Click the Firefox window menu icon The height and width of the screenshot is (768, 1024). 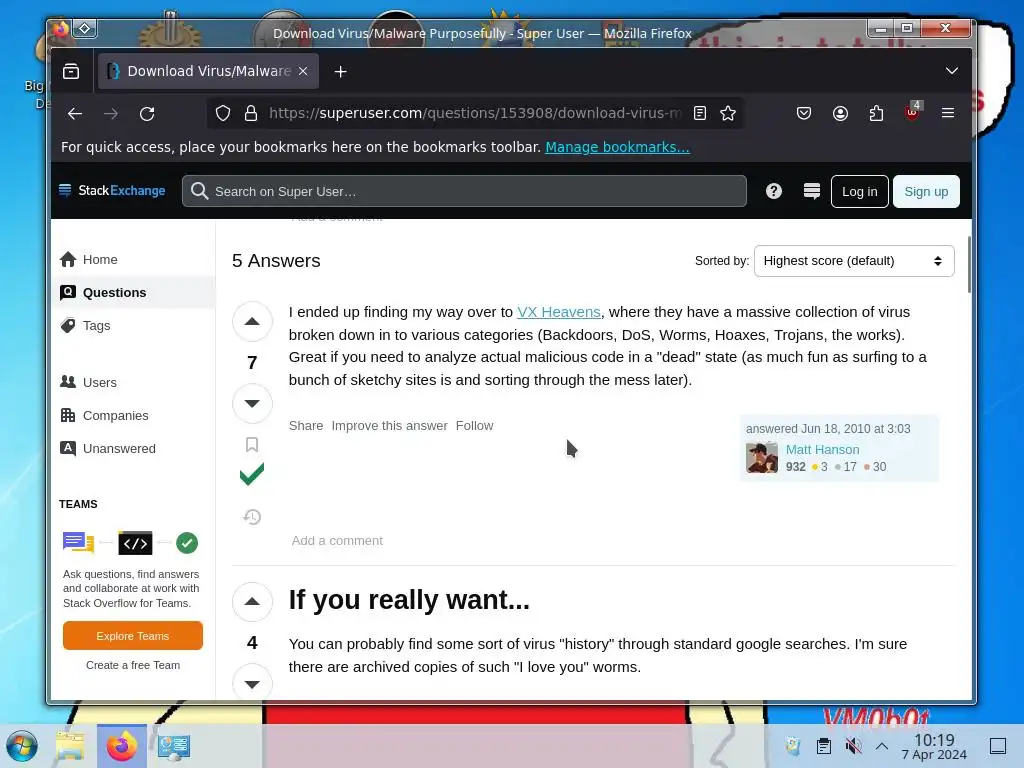coord(61,28)
